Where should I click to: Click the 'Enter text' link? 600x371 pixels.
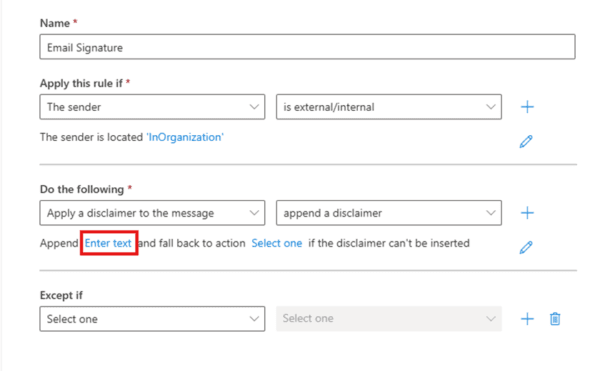108,243
